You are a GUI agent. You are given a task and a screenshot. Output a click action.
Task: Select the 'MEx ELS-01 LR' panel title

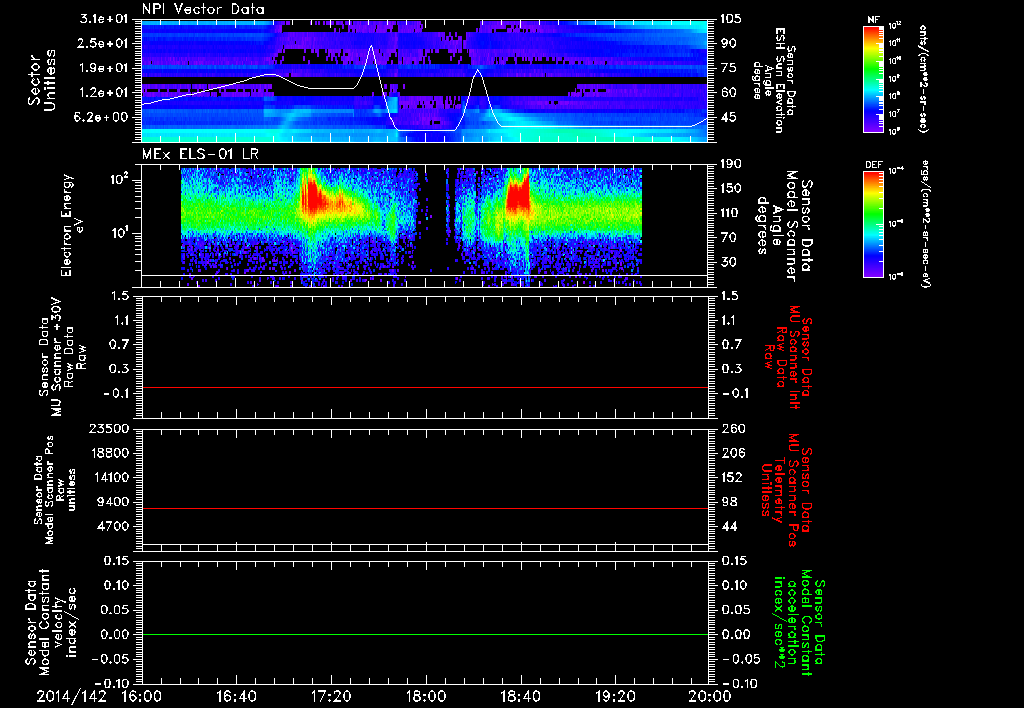pyautogui.click(x=200, y=154)
